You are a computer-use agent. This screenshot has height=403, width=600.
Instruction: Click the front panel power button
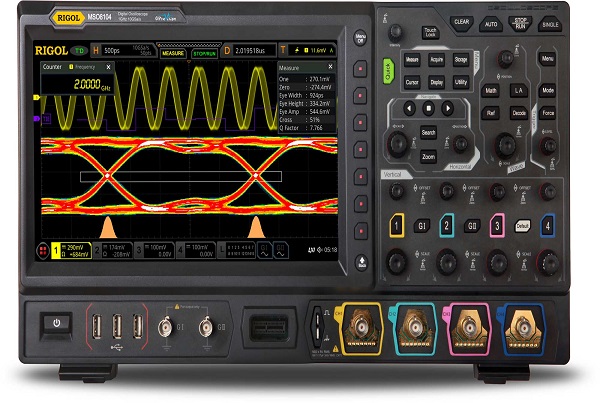click(58, 324)
